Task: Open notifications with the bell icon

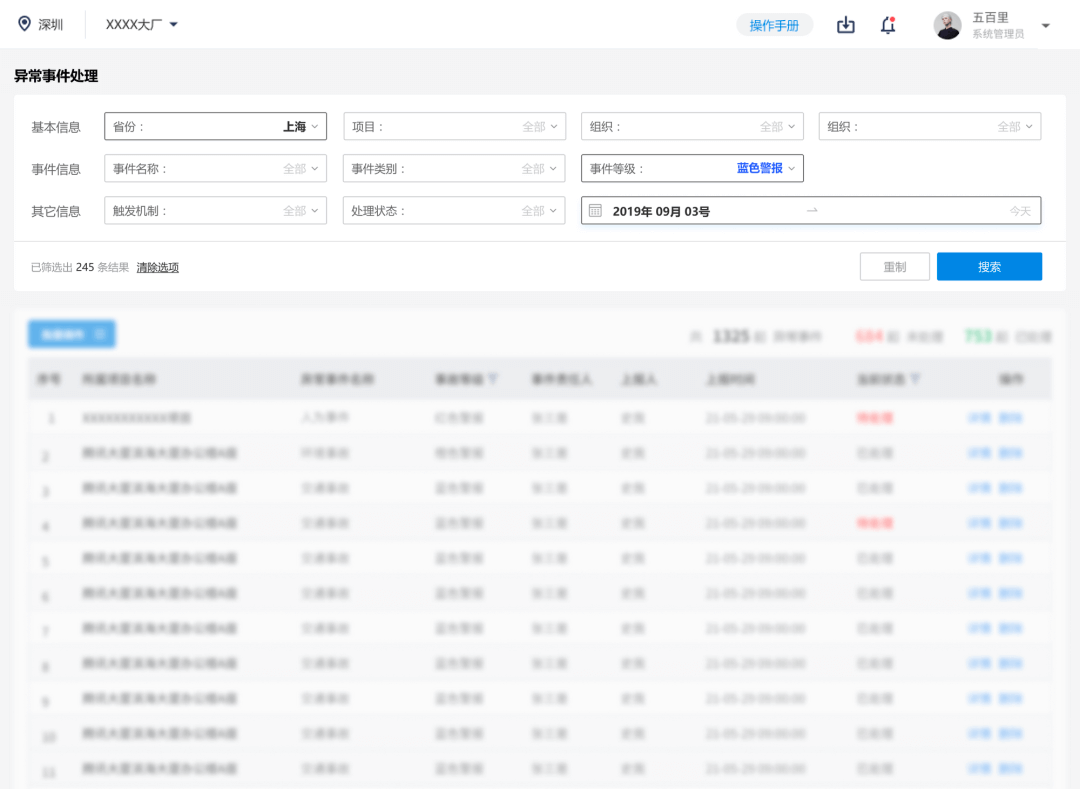Action: click(x=889, y=25)
